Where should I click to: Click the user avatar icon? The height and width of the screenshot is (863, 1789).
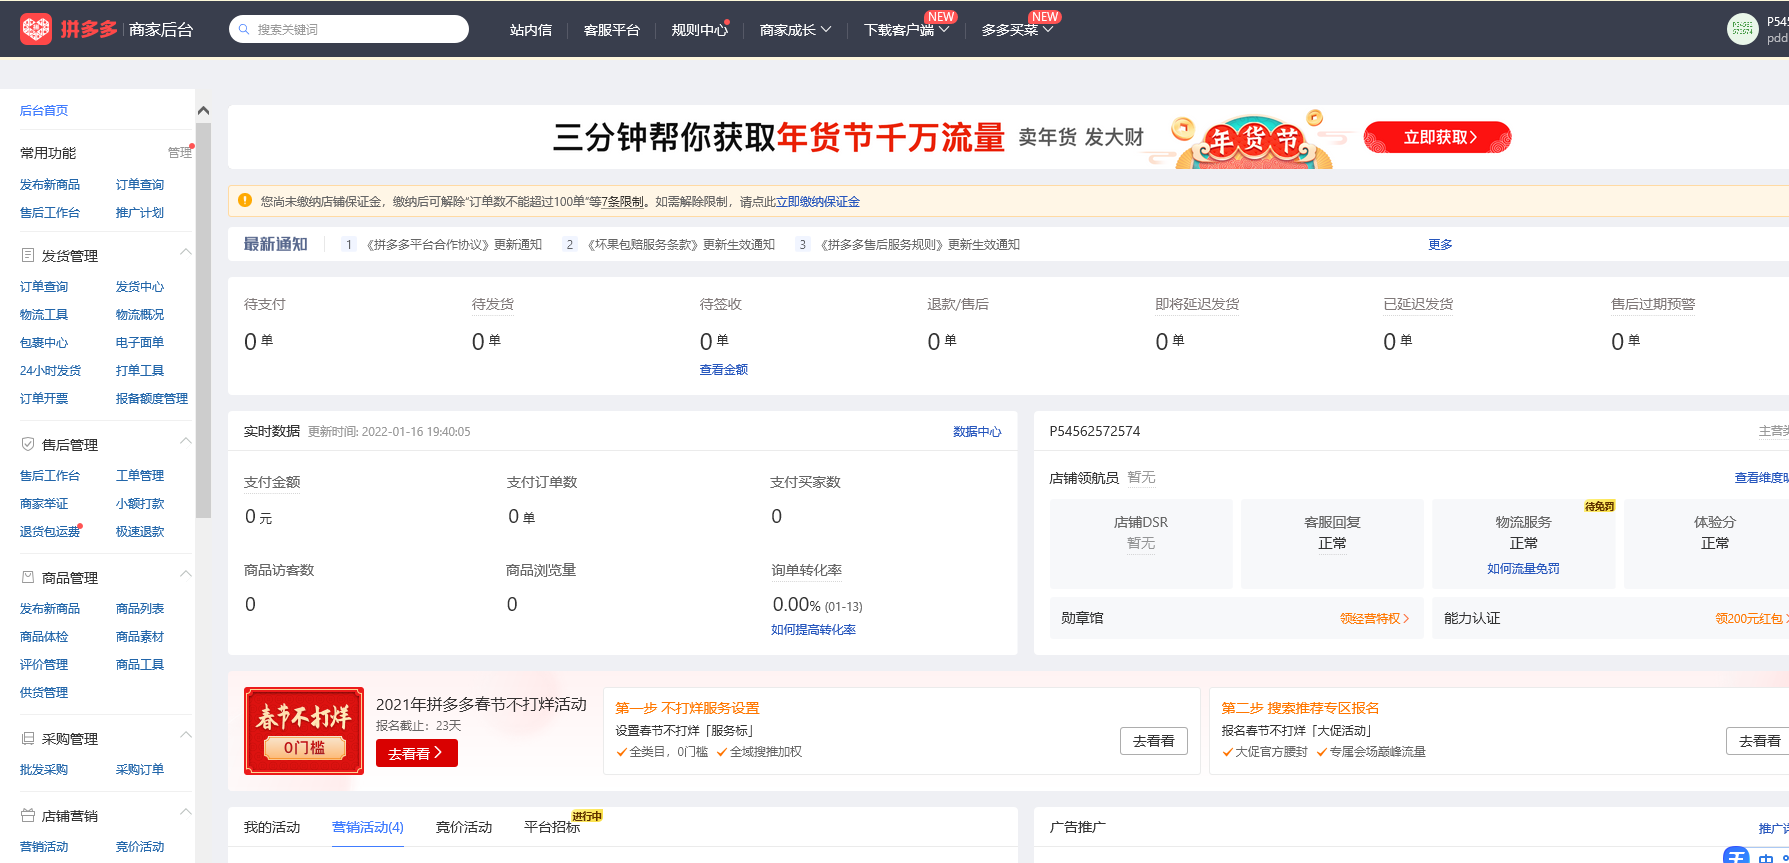click(1742, 29)
